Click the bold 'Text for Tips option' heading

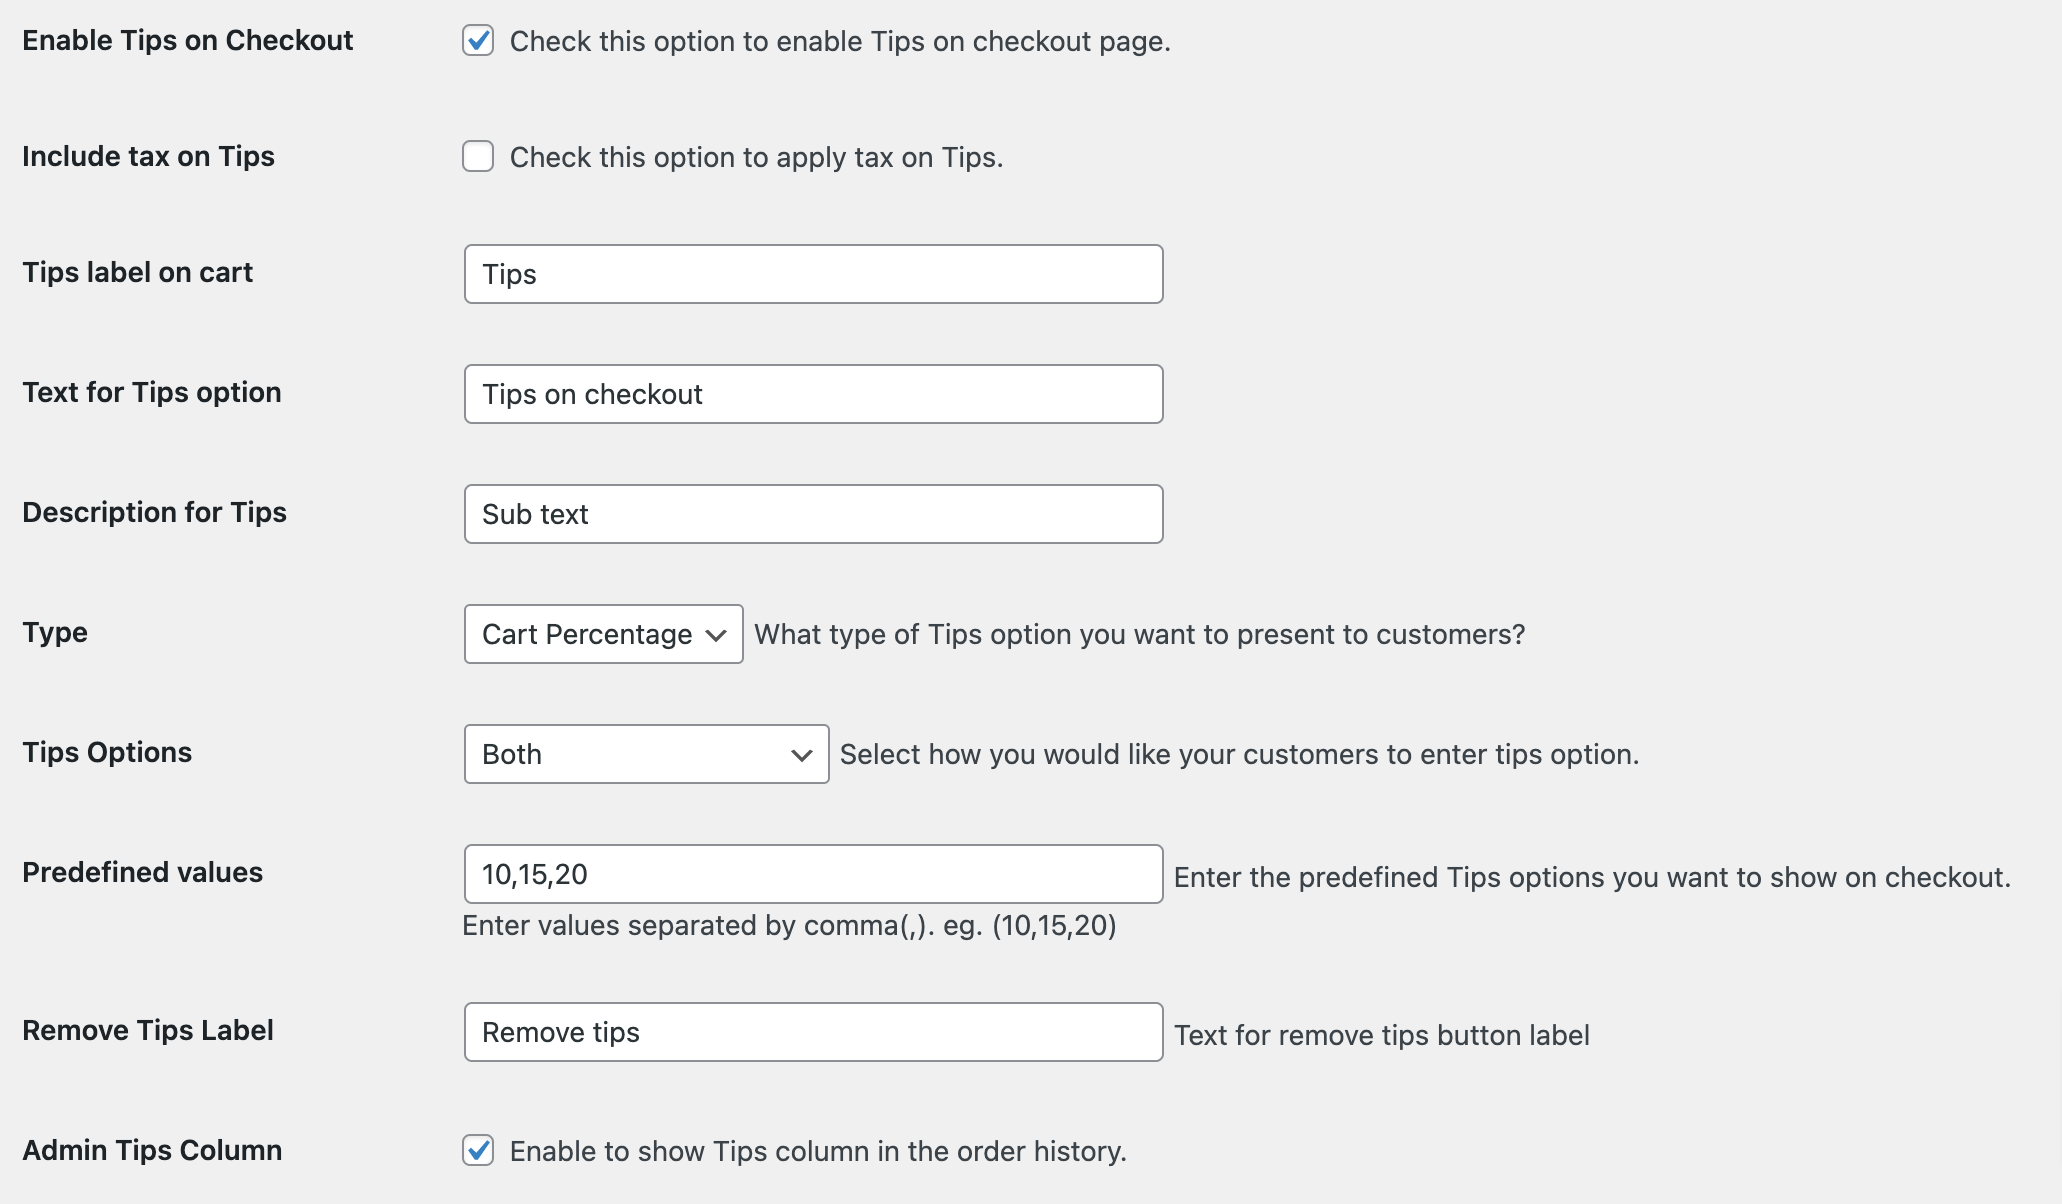tap(152, 392)
